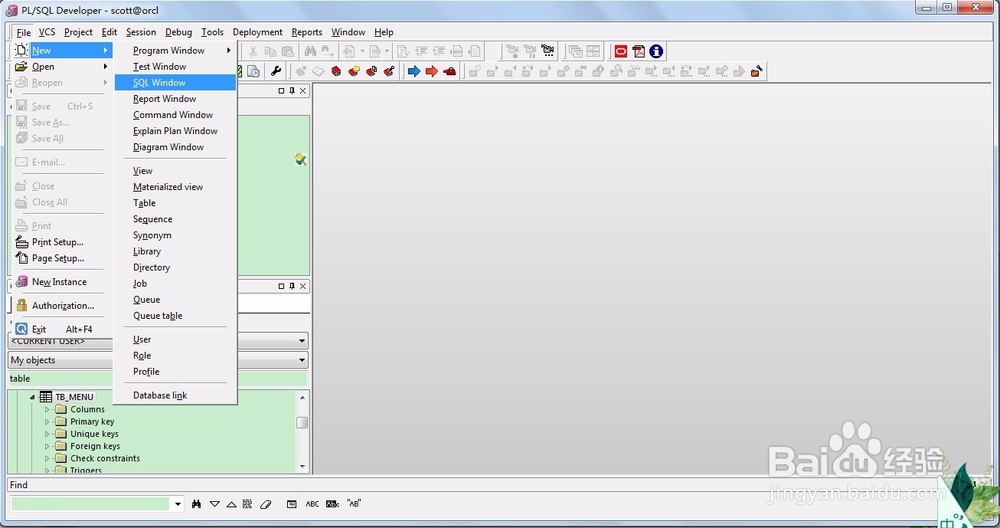This screenshot has height=528, width=1000.
Task: Click the green pencil icon in upper-left panel
Action: click(x=300, y=159)
